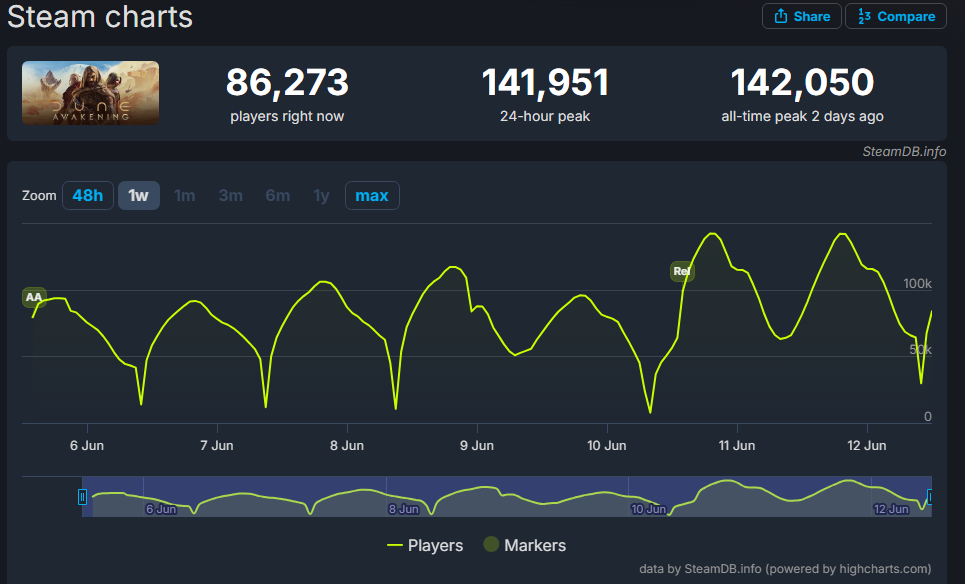Click the 86,273 players right now stat

tap(287, 94)
